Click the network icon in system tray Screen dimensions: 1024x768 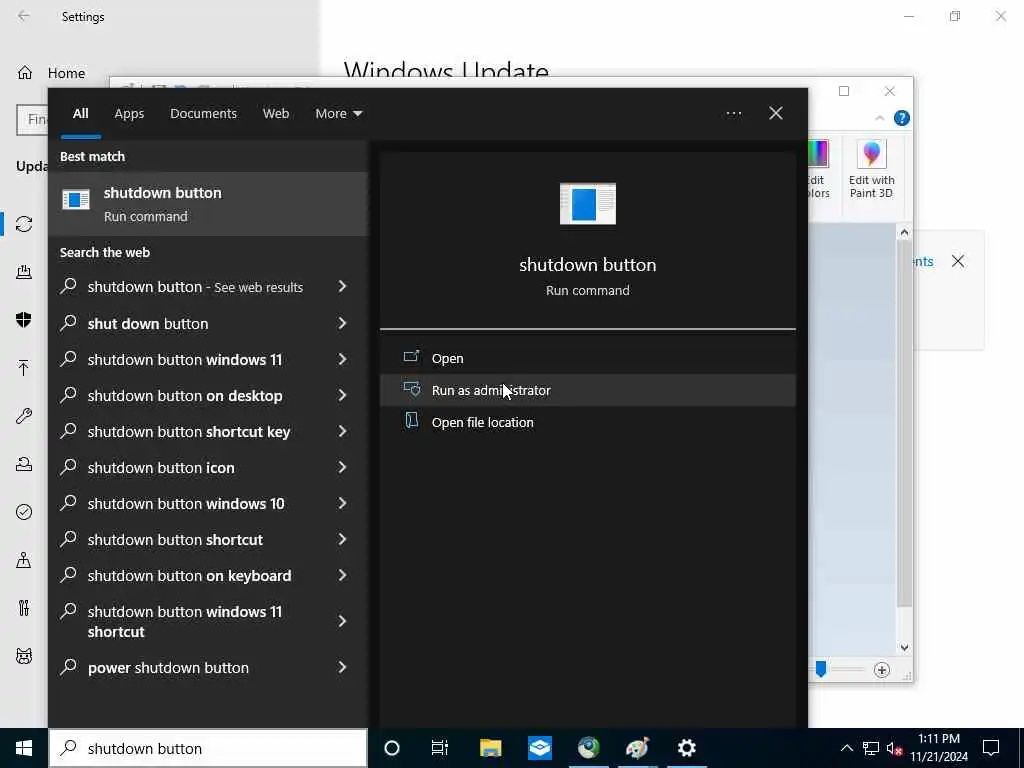click(x=871, y=748)
